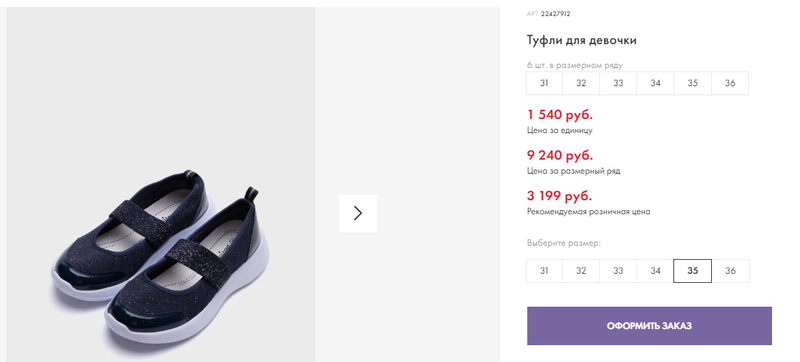Click the 3 199 руб. recommended retail price

pyautogui.click(x=559, y=195)
